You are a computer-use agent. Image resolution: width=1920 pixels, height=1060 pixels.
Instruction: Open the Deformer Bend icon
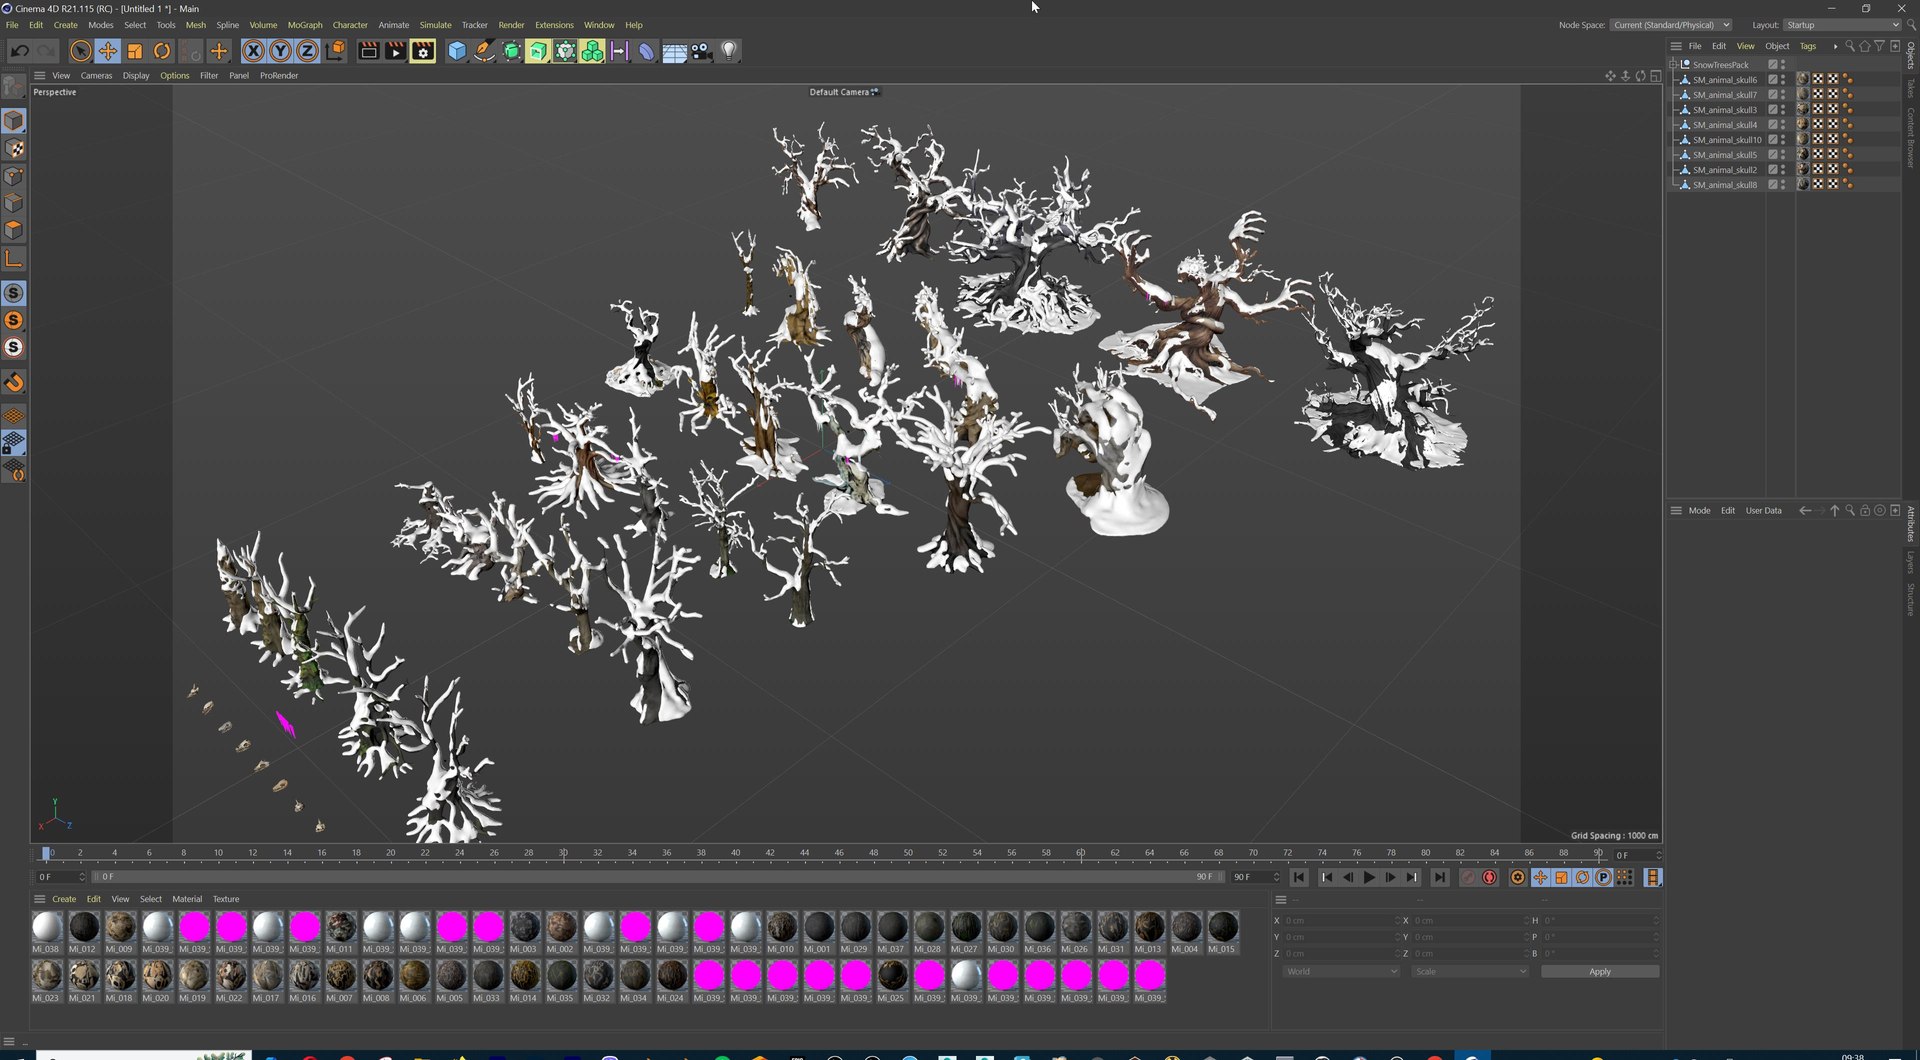(646, 51)
